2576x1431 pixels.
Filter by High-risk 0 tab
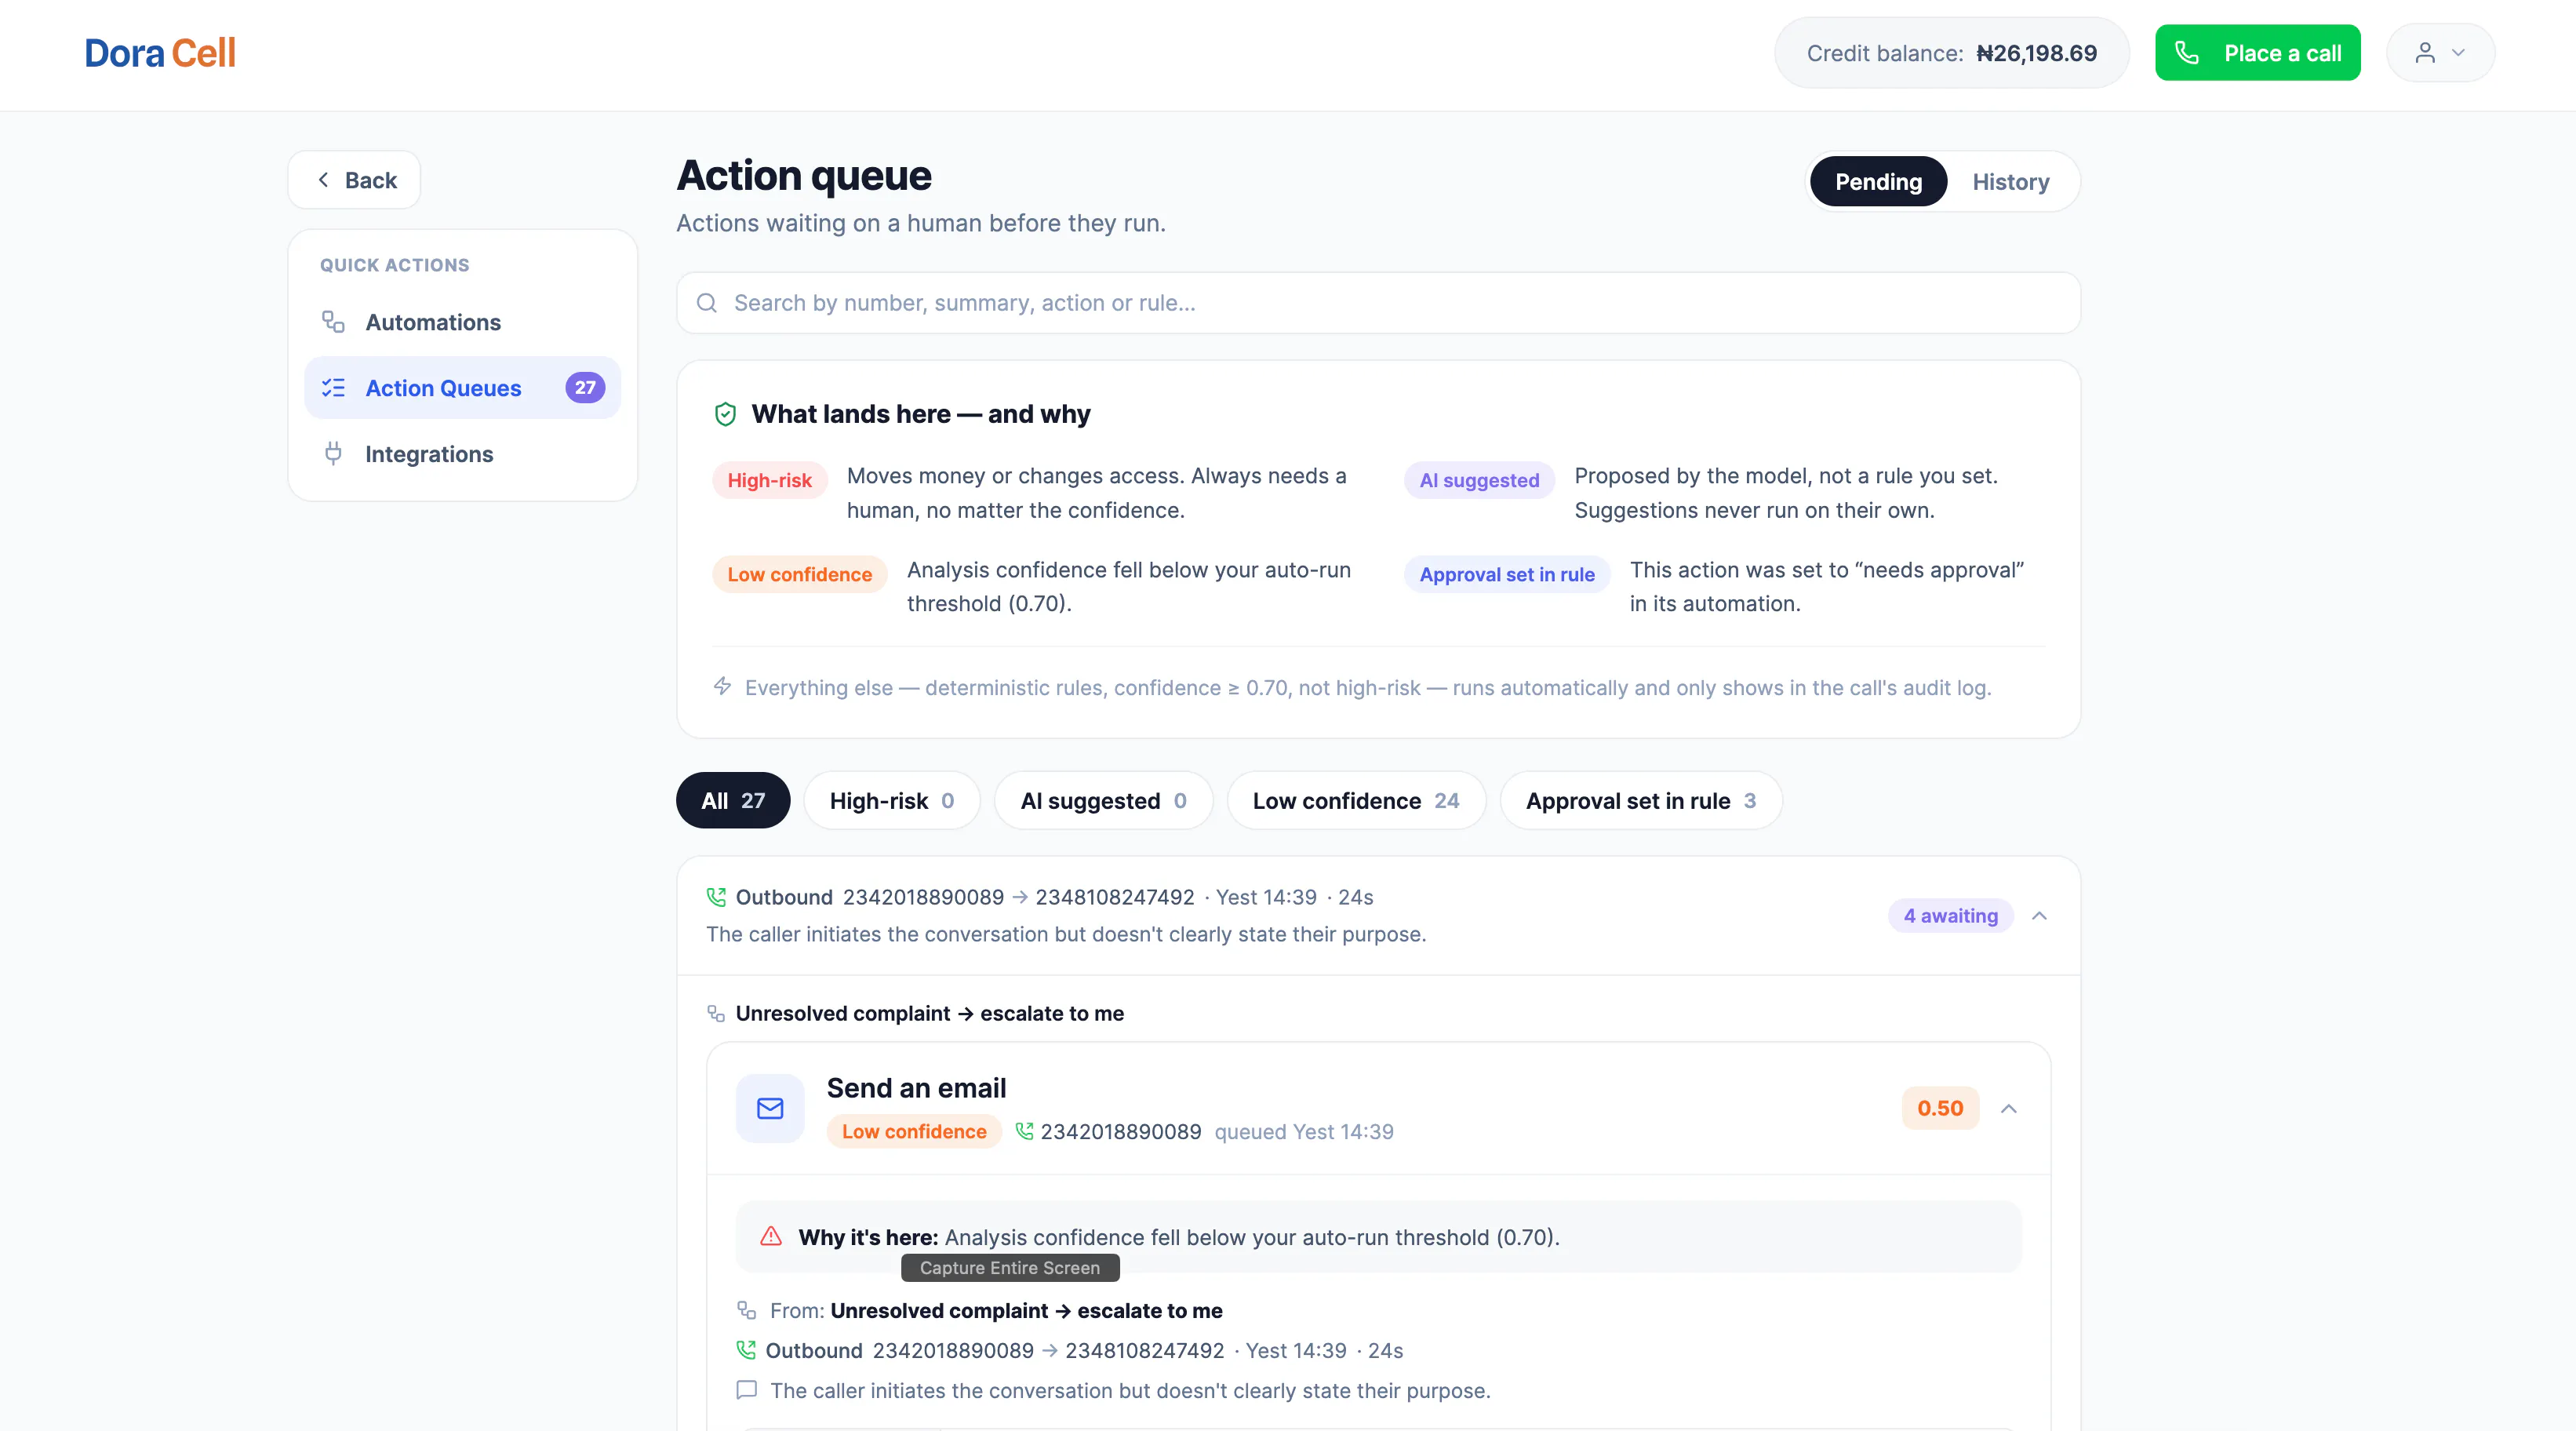coord(892,801)
